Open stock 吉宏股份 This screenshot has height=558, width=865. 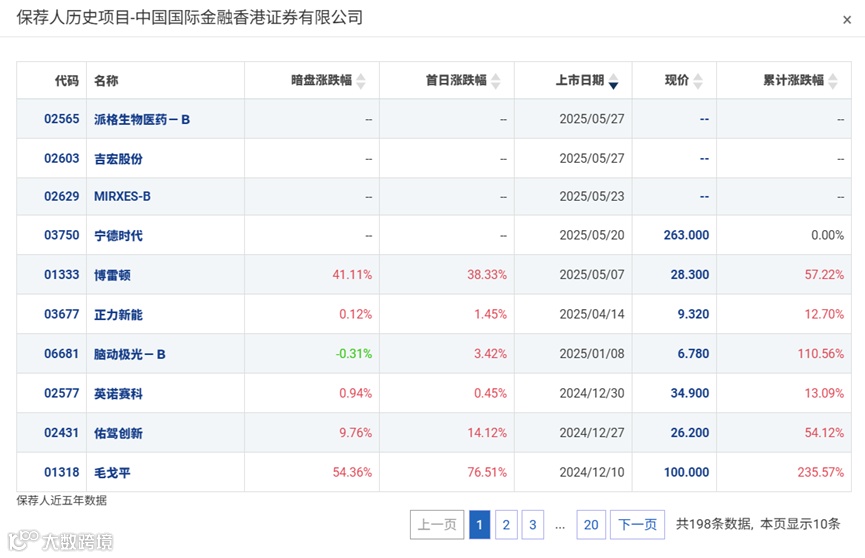(118, 159)
